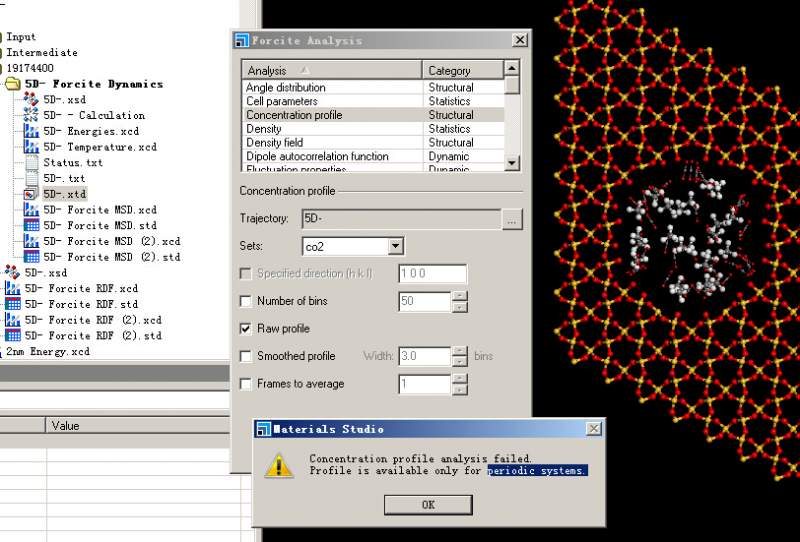Decrease Number of bins using the down arrow
Viewport: 800px width, 542px height.
click(460, 307)
